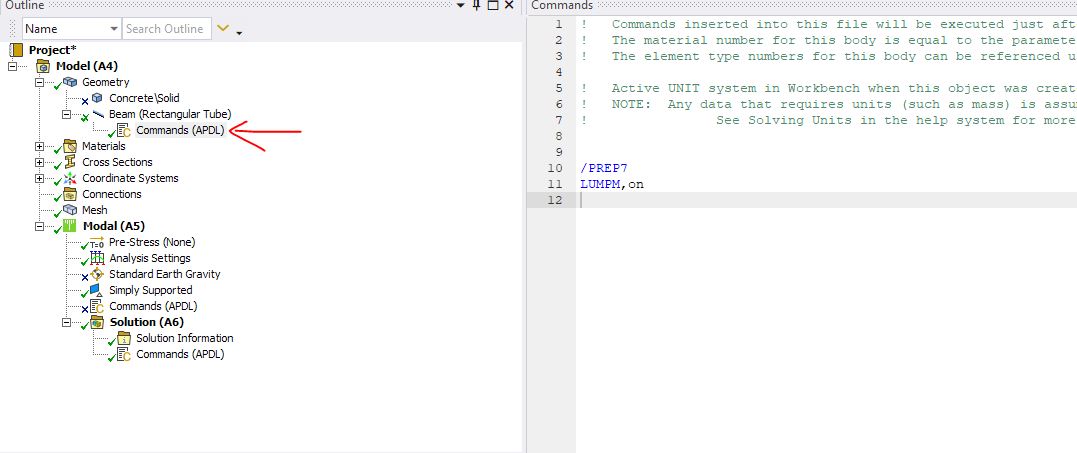The height and width of the screenshot is (453, 1077).
Task: Click the Mesh icon
Action: (70, 210)
